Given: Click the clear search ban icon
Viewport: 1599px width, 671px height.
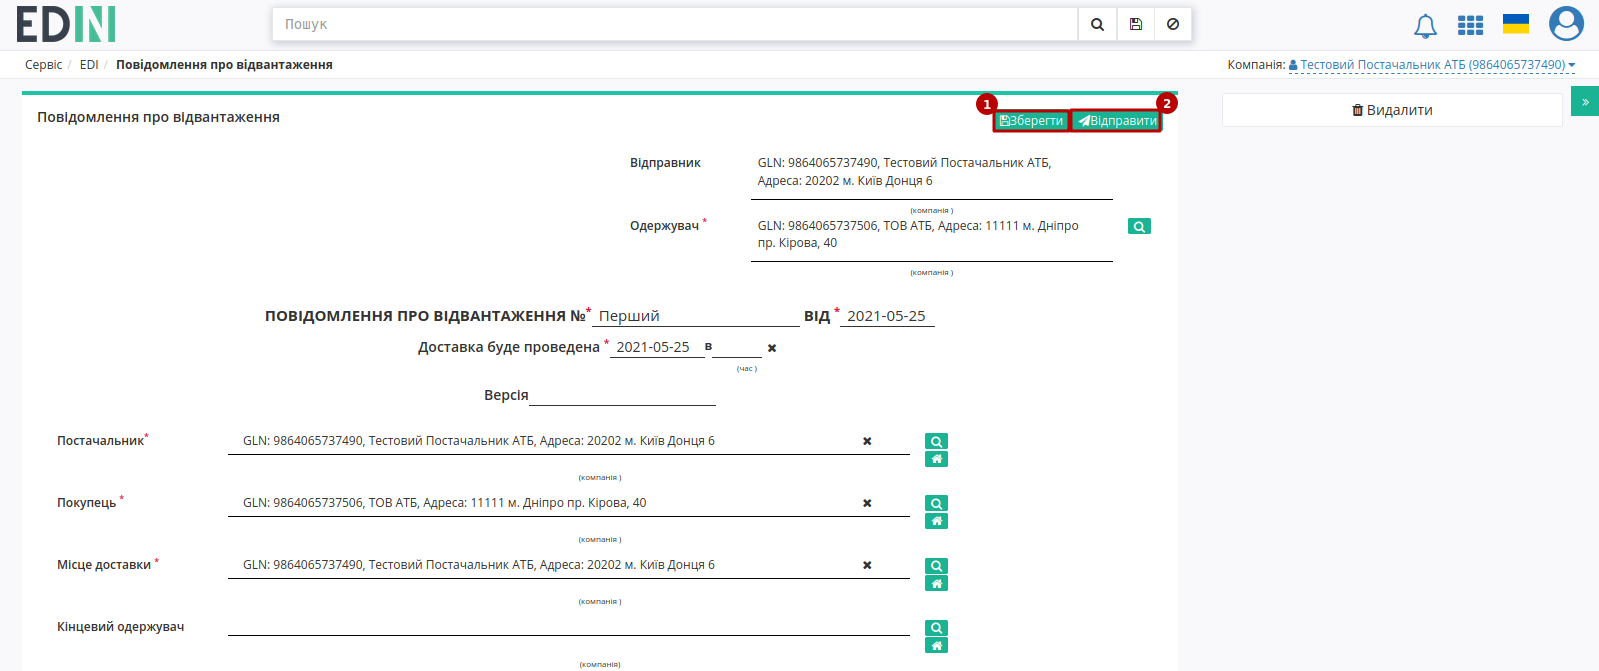Looking at the screenshot, I should coord(1173,24).
